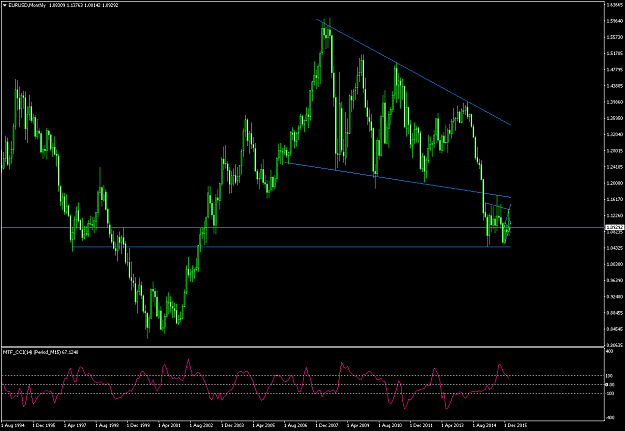Image resolution: width=625 pixels, height=431 pixels.
Task: Select the horizontal blue support line
Action: click(x=292, y=247)
